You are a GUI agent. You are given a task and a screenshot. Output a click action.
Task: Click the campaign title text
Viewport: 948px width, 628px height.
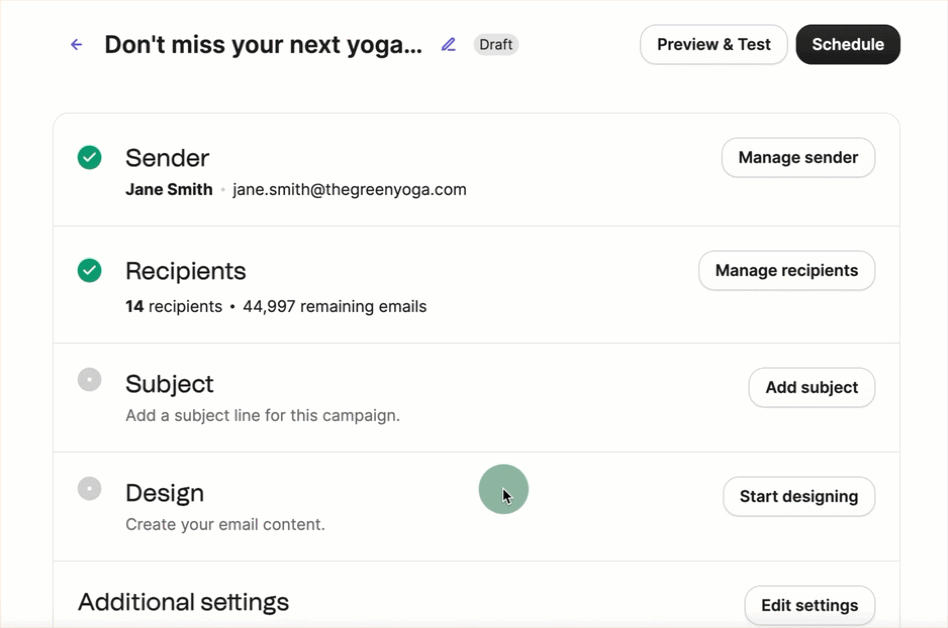point(263,45)
